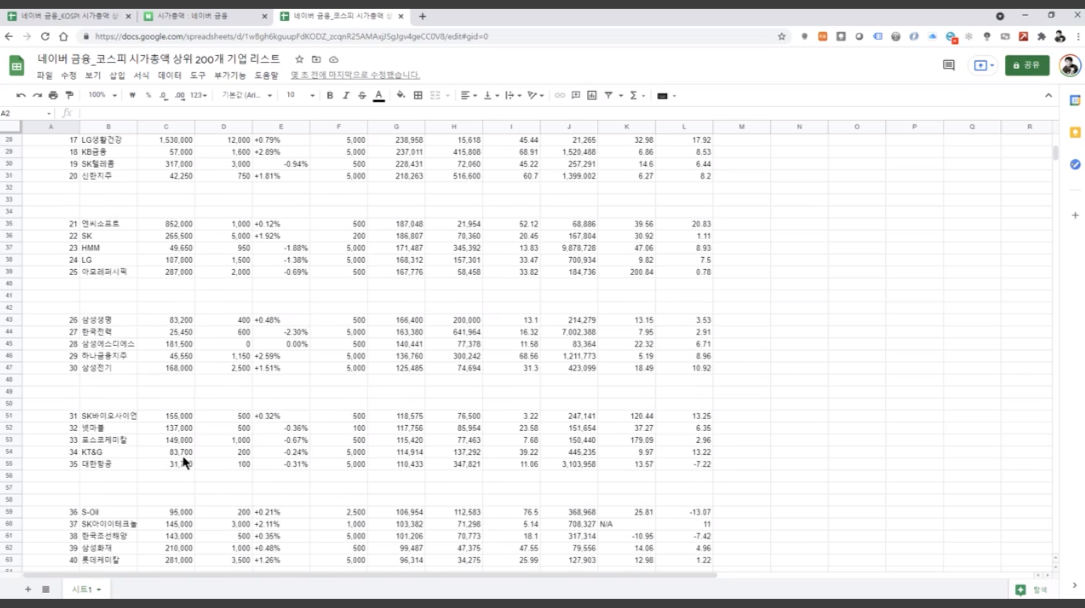
Task: Print the spreadsheet using printer icon
Action: coord(53,95)
